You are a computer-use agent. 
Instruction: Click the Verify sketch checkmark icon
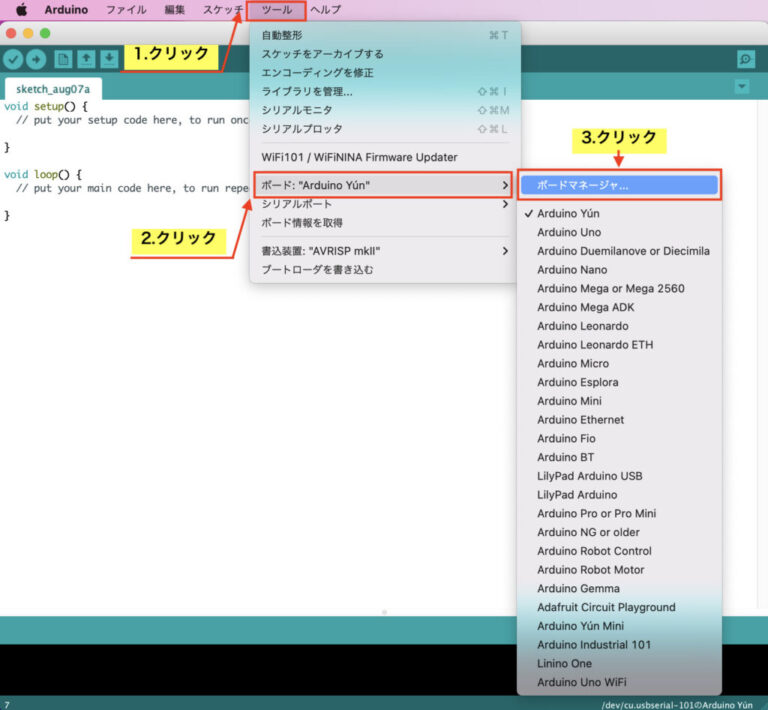pos(13,60)
